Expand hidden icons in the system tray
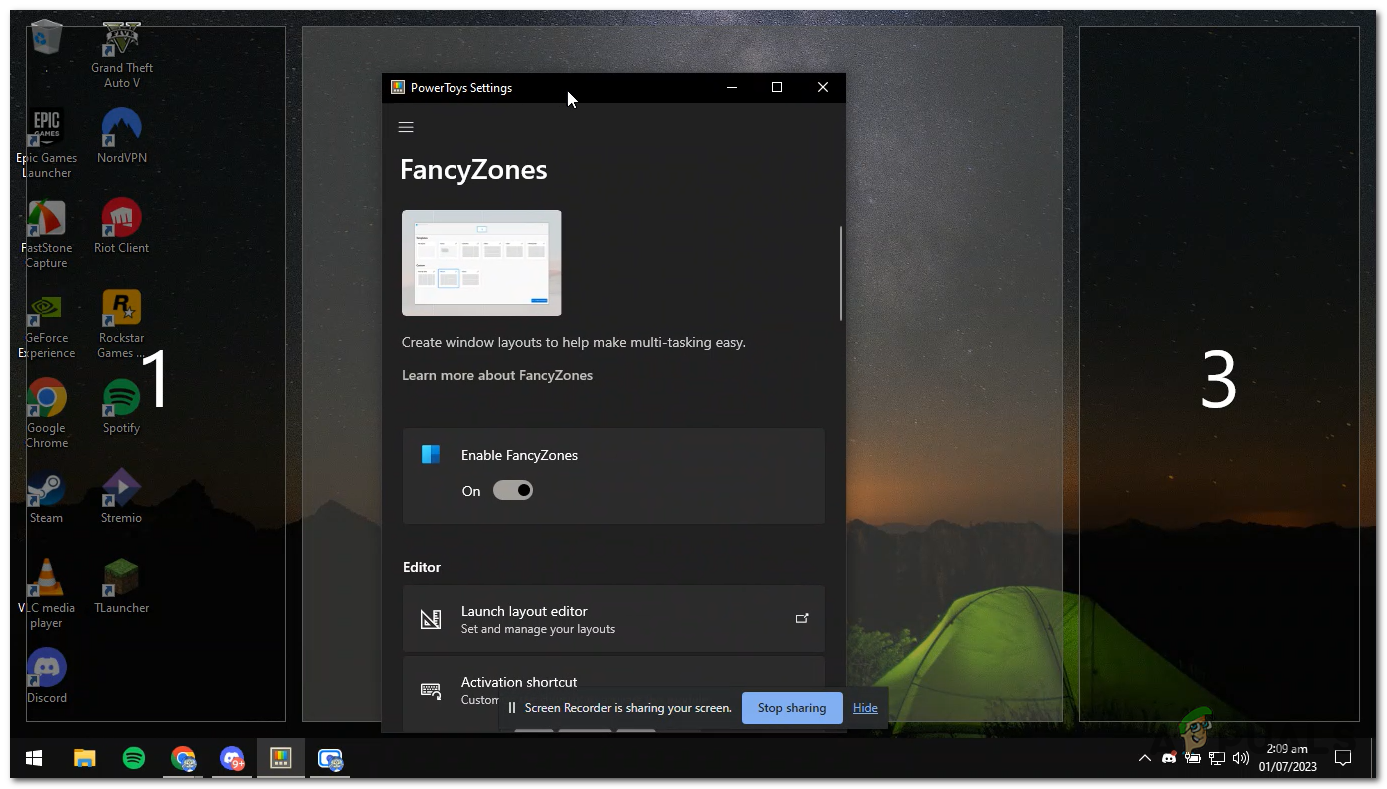This screenshot has width=1387, height=789. (1144, 758)
